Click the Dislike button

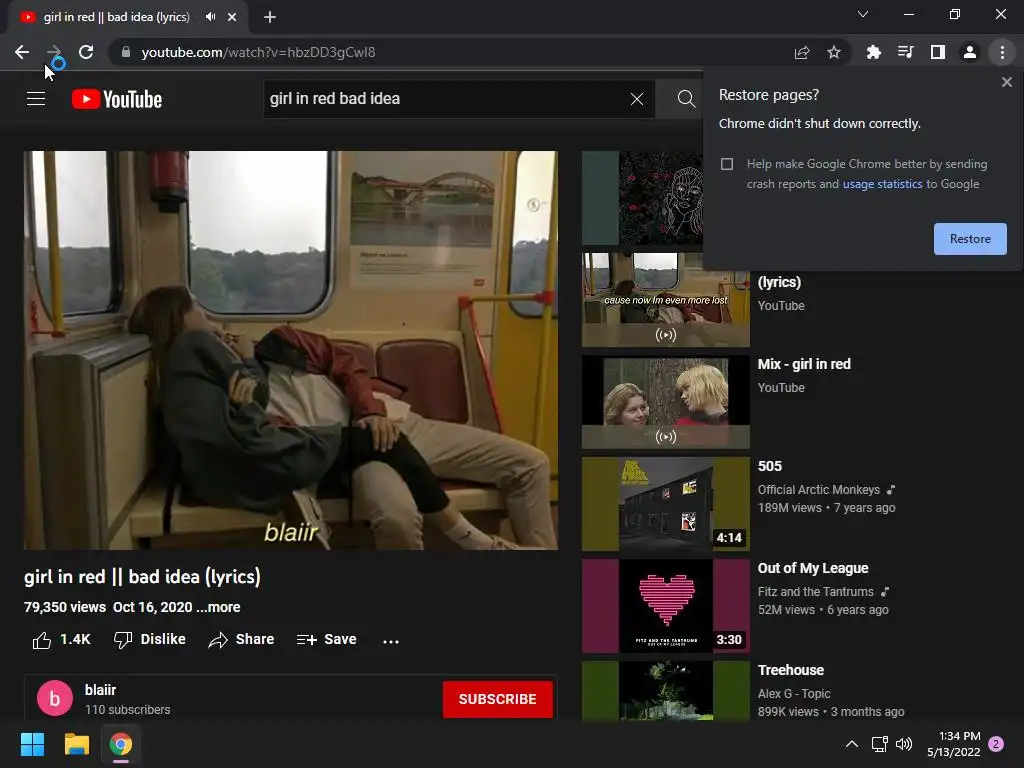[x=150, y=640]
